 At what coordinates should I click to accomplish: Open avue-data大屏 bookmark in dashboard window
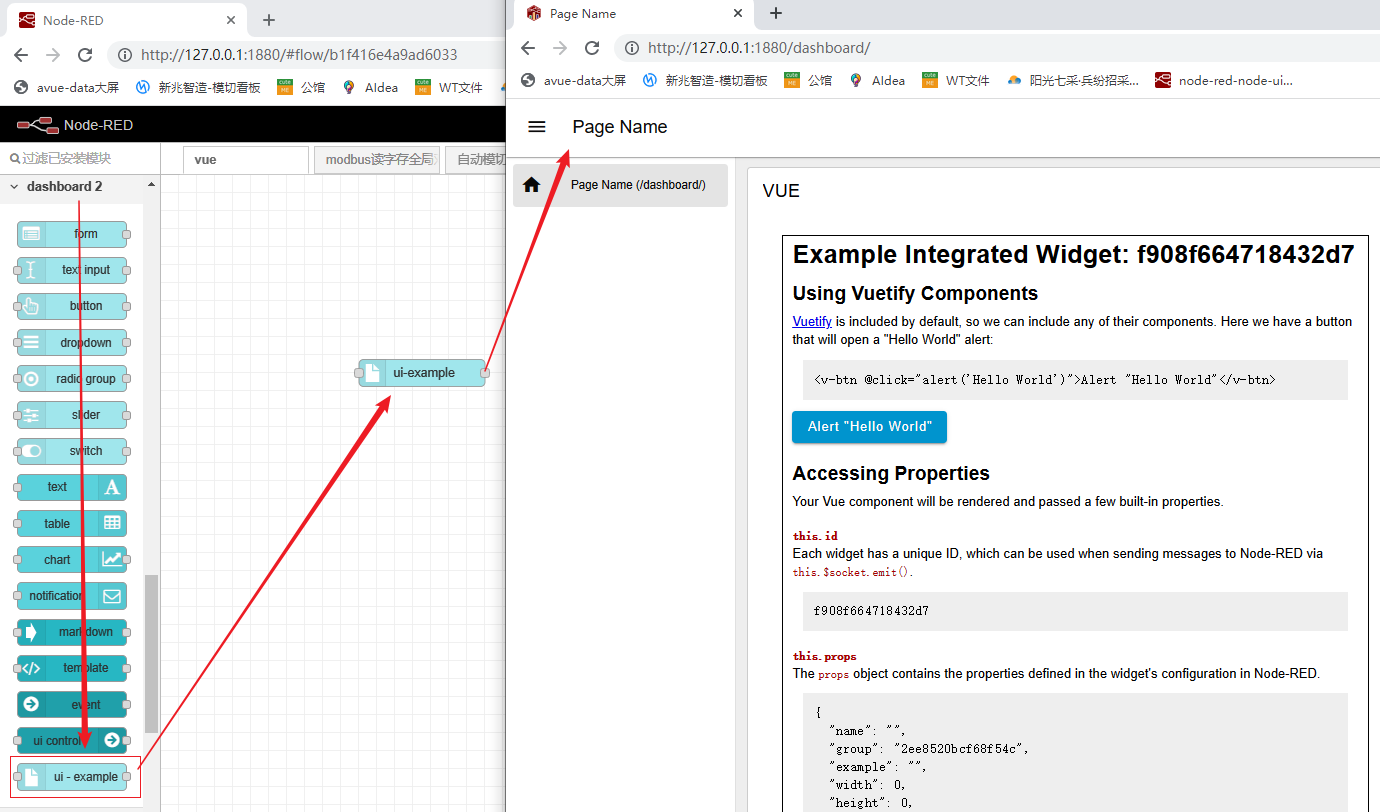point(575,81)
